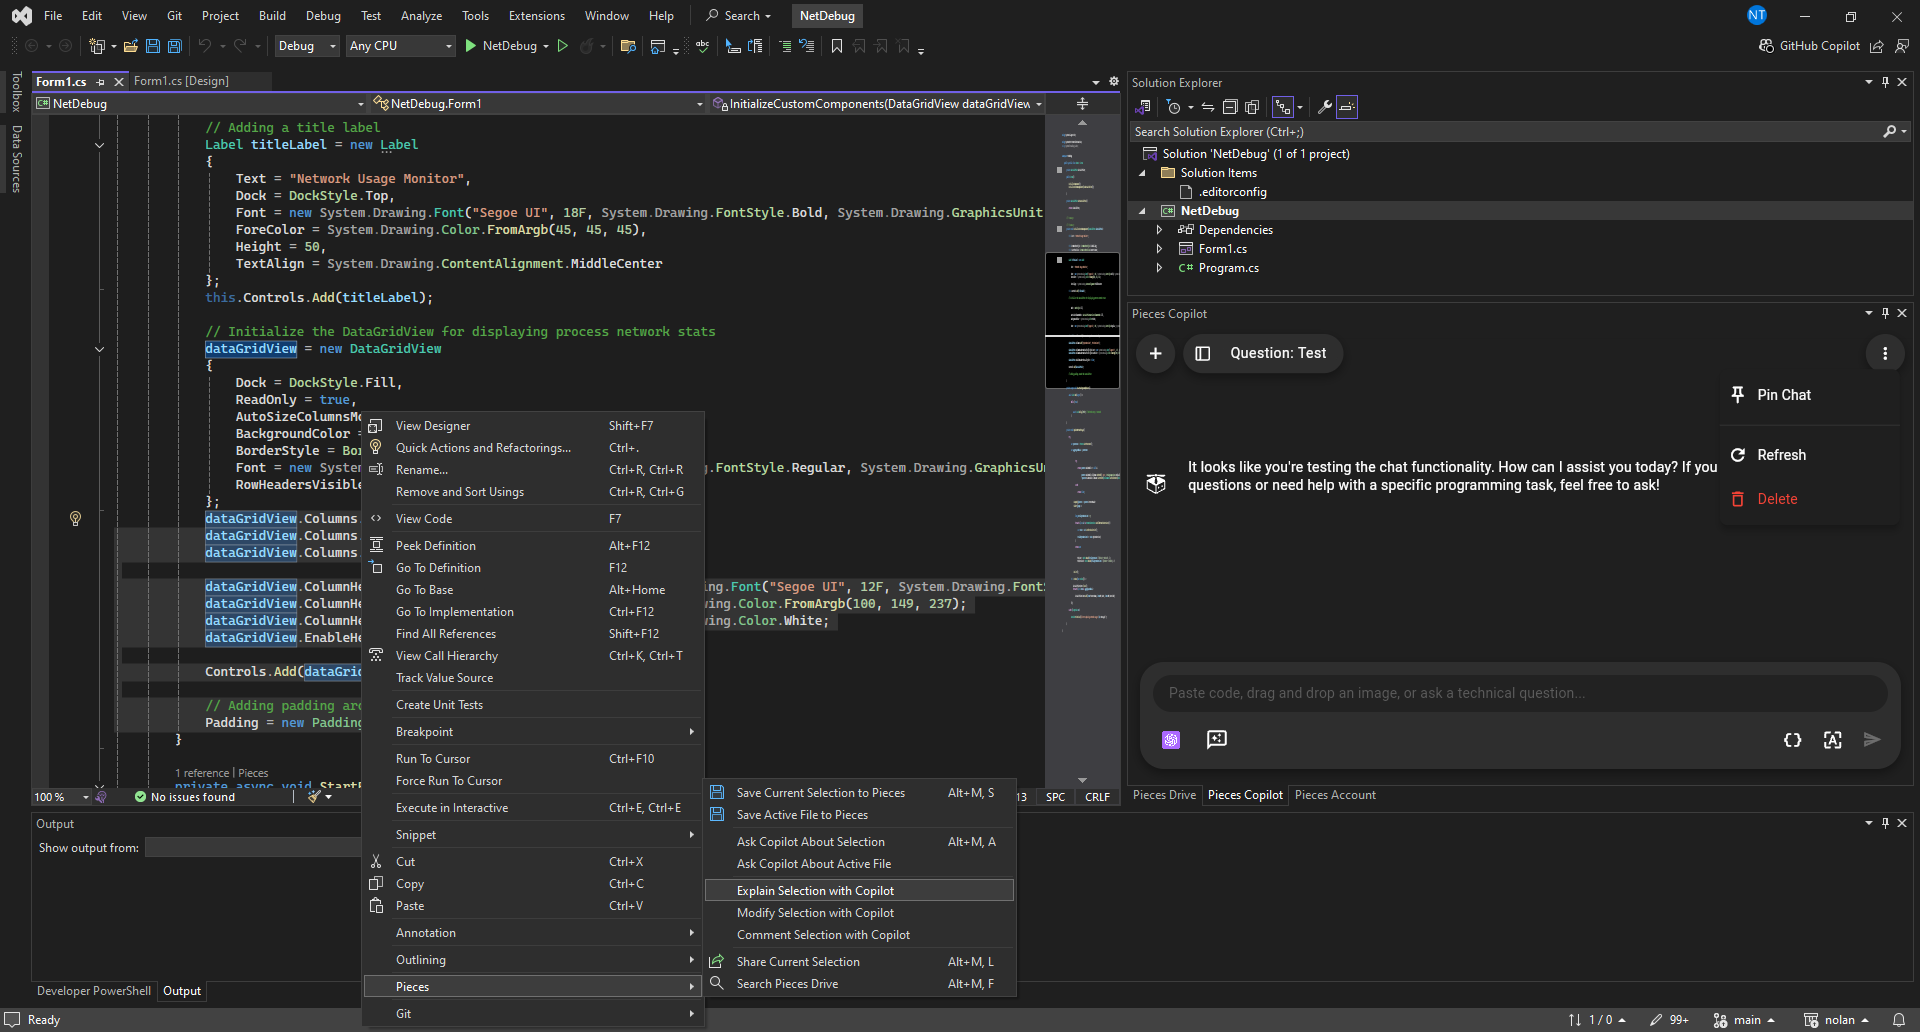1920x1032 pixels.
Task: Collapse the Solution Items folder node
Action: click(1142, 173)
